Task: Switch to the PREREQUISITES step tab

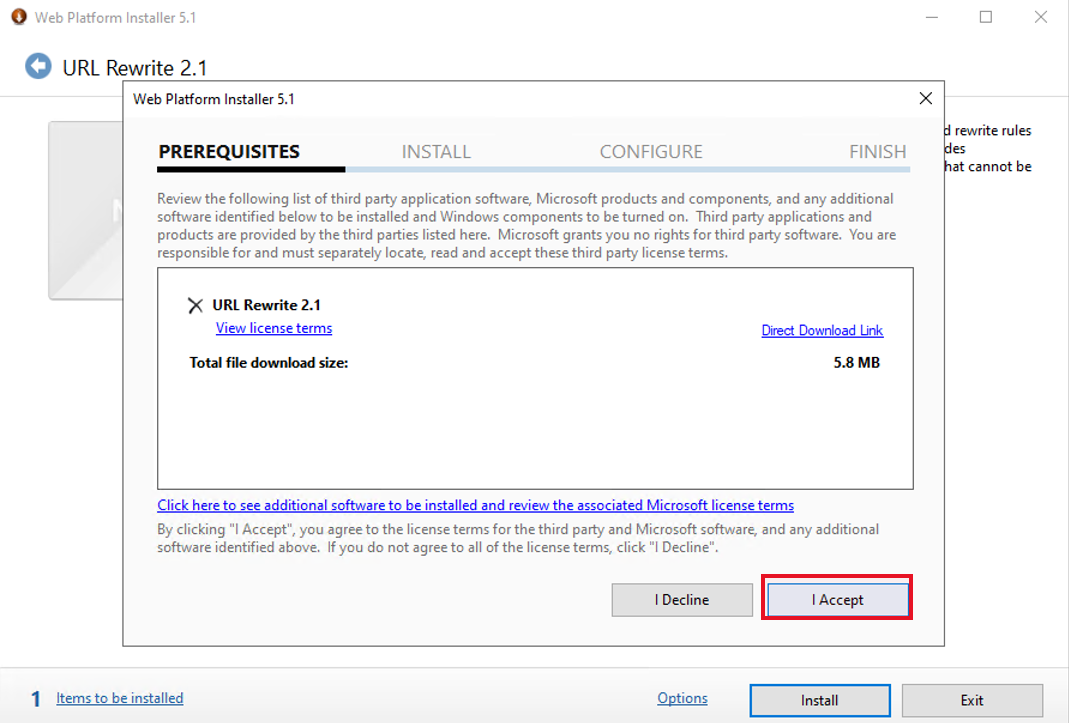Action: tap(229, 151)
